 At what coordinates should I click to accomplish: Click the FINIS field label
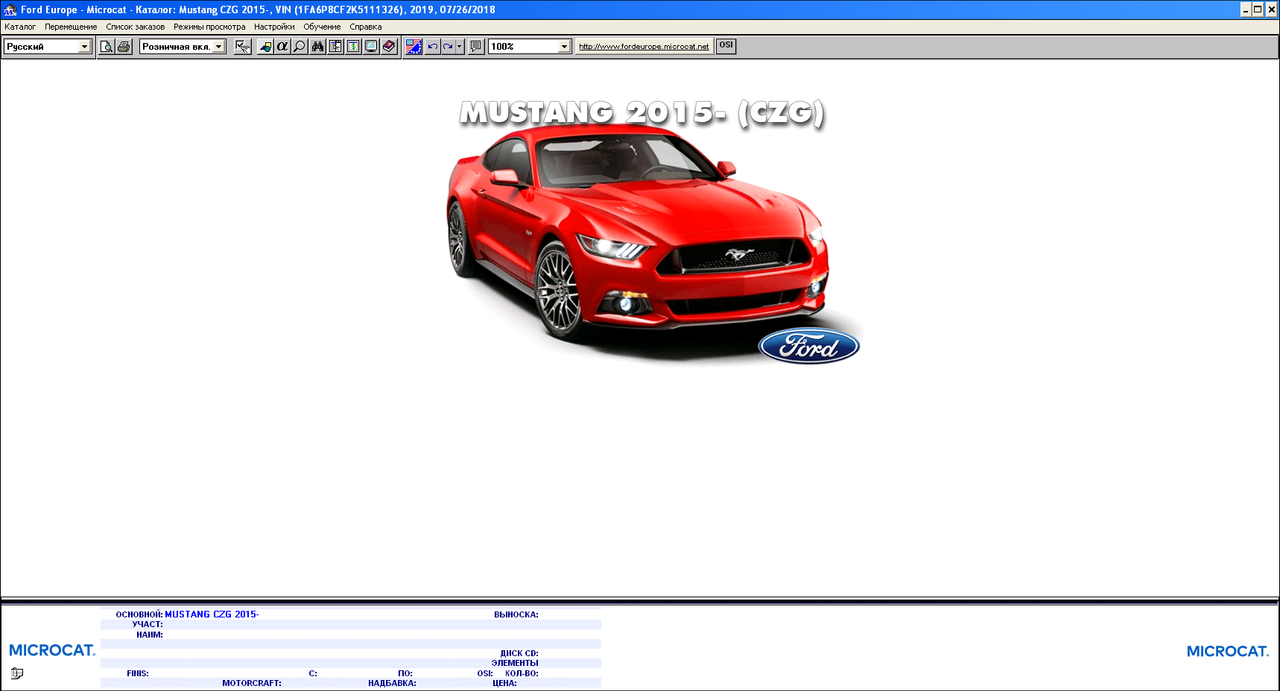(138, 673)
